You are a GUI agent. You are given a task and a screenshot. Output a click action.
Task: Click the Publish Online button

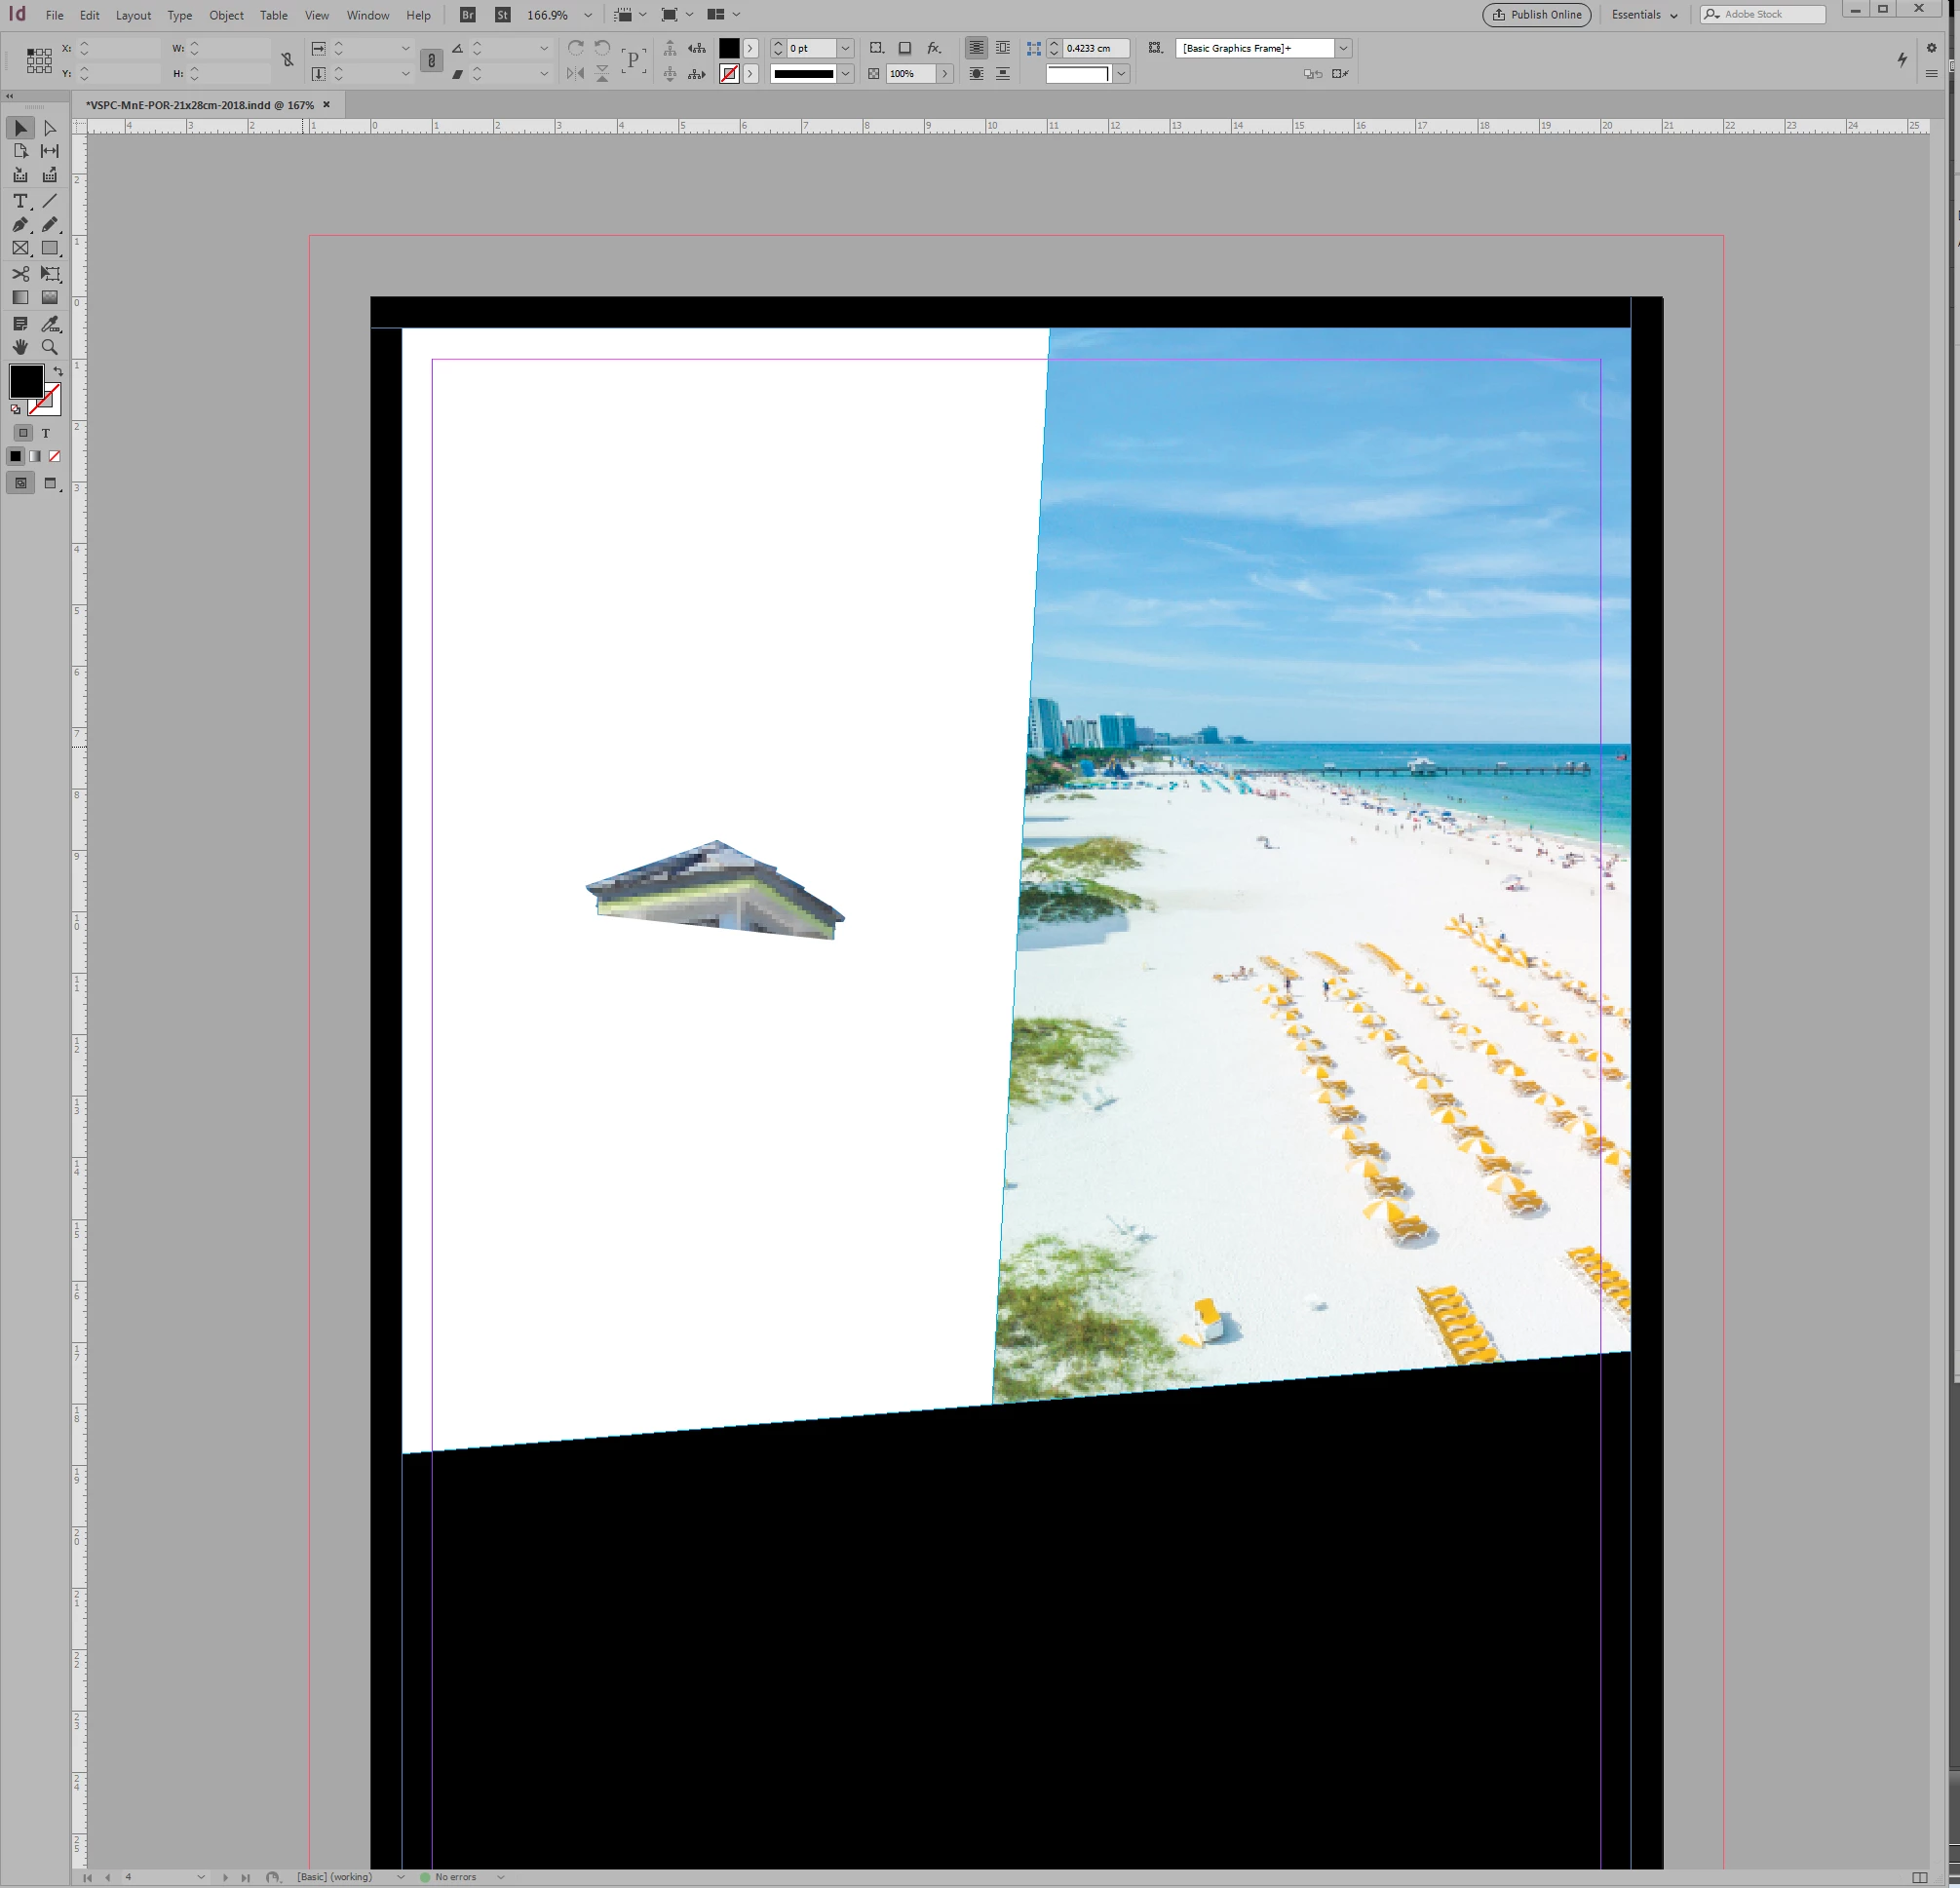(1536, 15)
